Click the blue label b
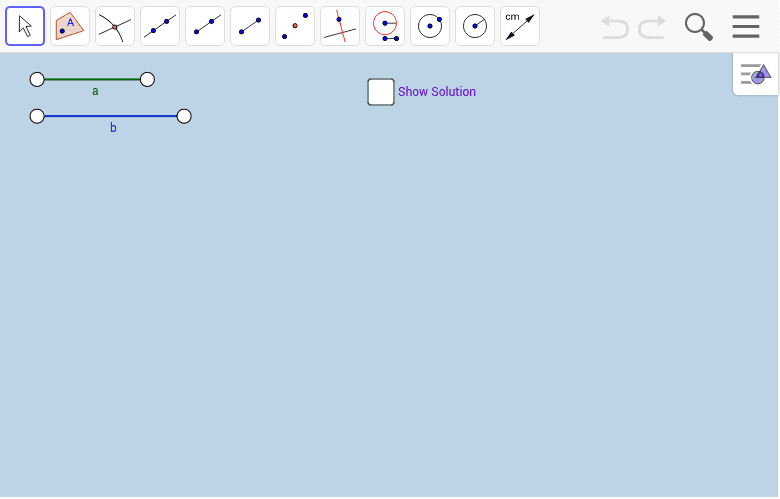The width and height of the screenshot is (780, 499). (113, 128)
